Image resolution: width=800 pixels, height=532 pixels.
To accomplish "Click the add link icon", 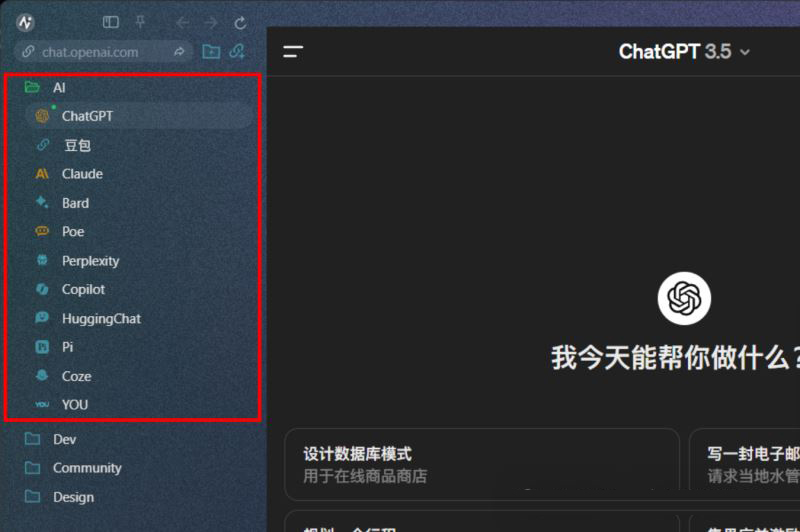I will (237, 51).
